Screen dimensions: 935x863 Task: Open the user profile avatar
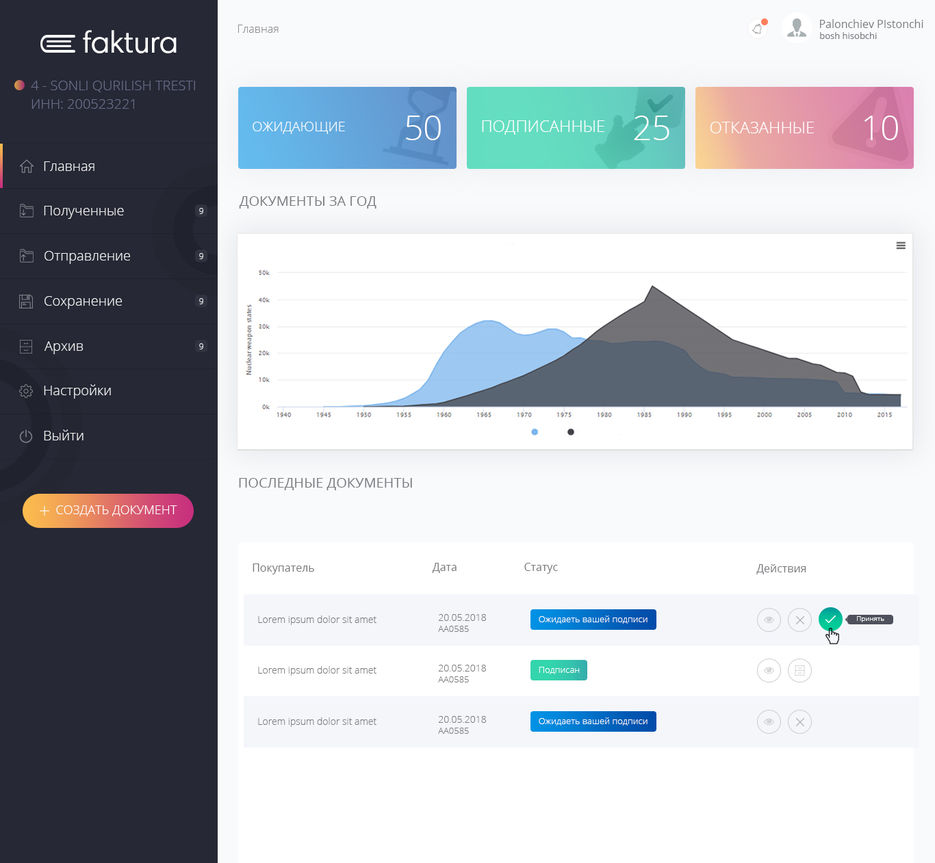click(796, 28)
